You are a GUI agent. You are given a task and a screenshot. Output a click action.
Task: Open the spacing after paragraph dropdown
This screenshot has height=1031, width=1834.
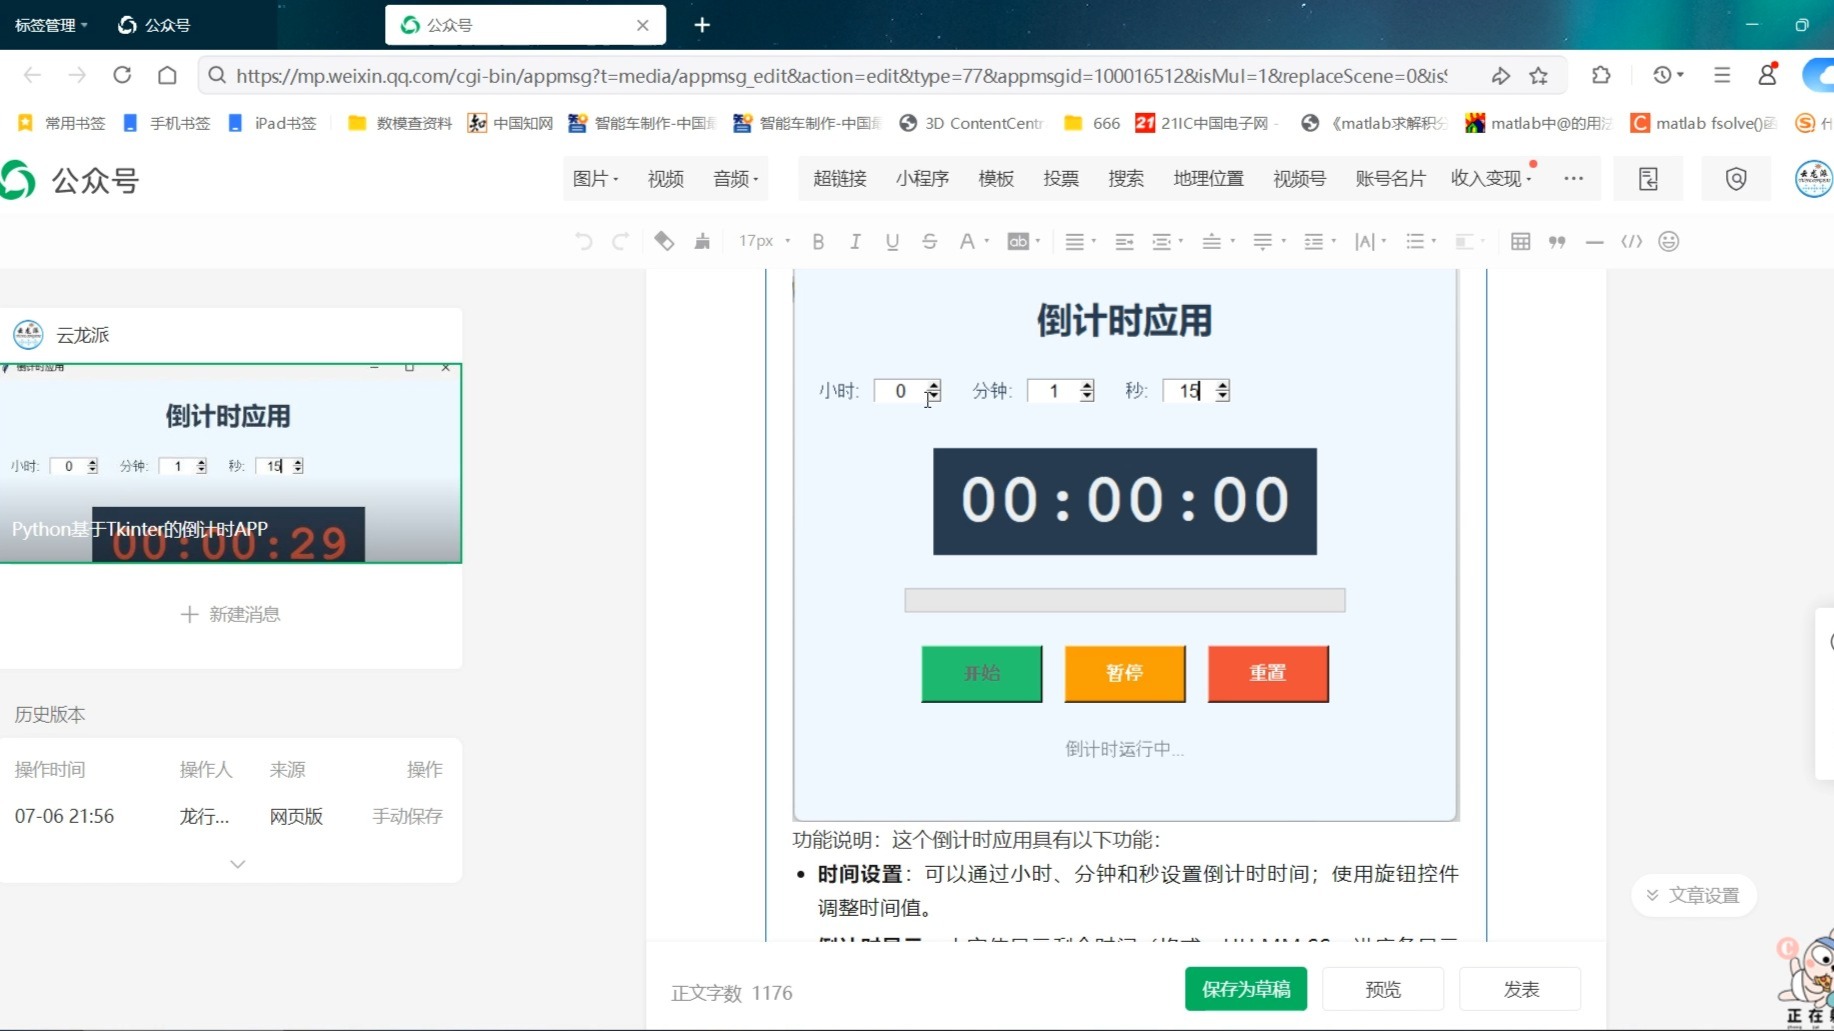(x=1268, y=241)
